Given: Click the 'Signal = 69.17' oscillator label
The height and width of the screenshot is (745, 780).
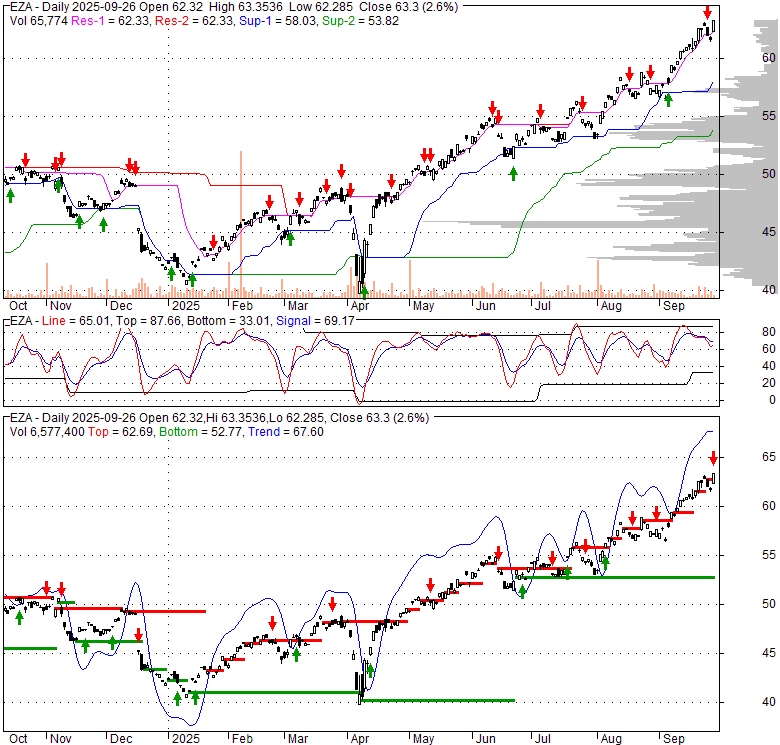Looking at the screenshot, I should [315, 321].
